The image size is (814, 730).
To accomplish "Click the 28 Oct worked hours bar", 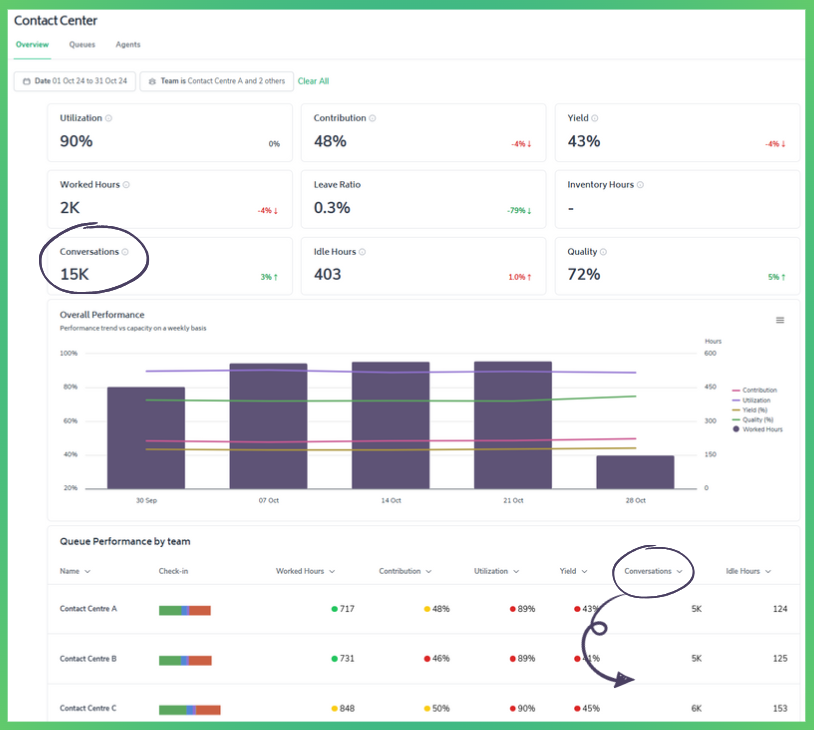I will coord(635,472).
